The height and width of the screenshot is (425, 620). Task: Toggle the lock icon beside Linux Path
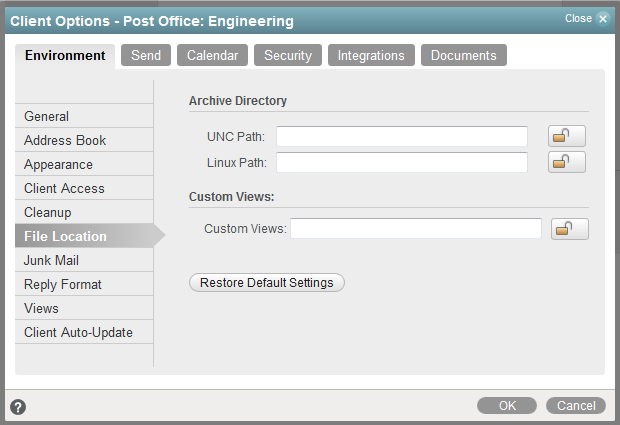pos(567,163)
